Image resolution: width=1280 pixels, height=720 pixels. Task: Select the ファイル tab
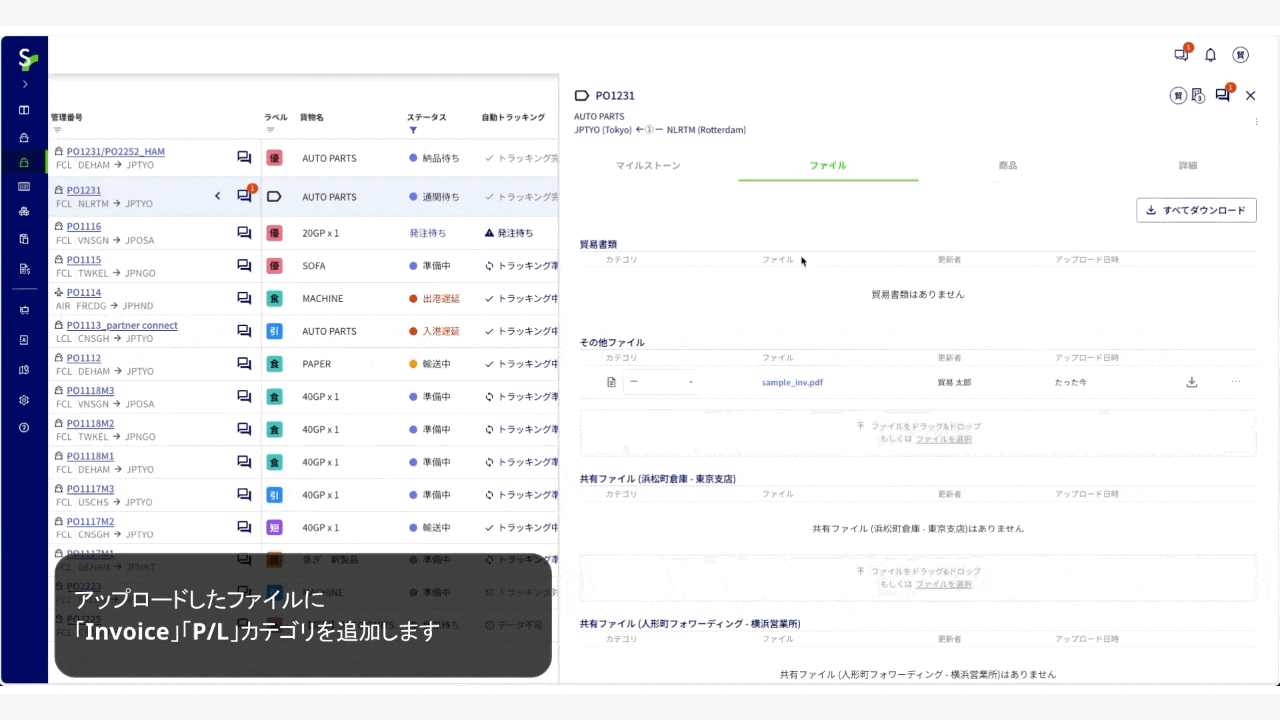(x=828, y=165)
